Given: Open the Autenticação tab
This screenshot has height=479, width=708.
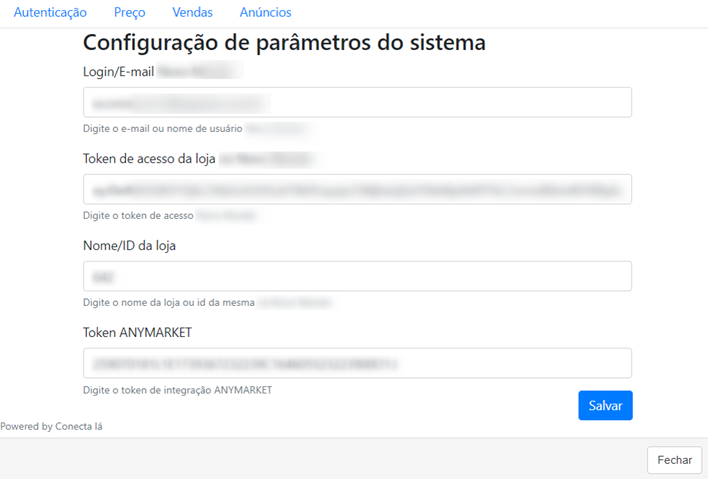Looking at the screenshot, I should click(x=50, y=13).
